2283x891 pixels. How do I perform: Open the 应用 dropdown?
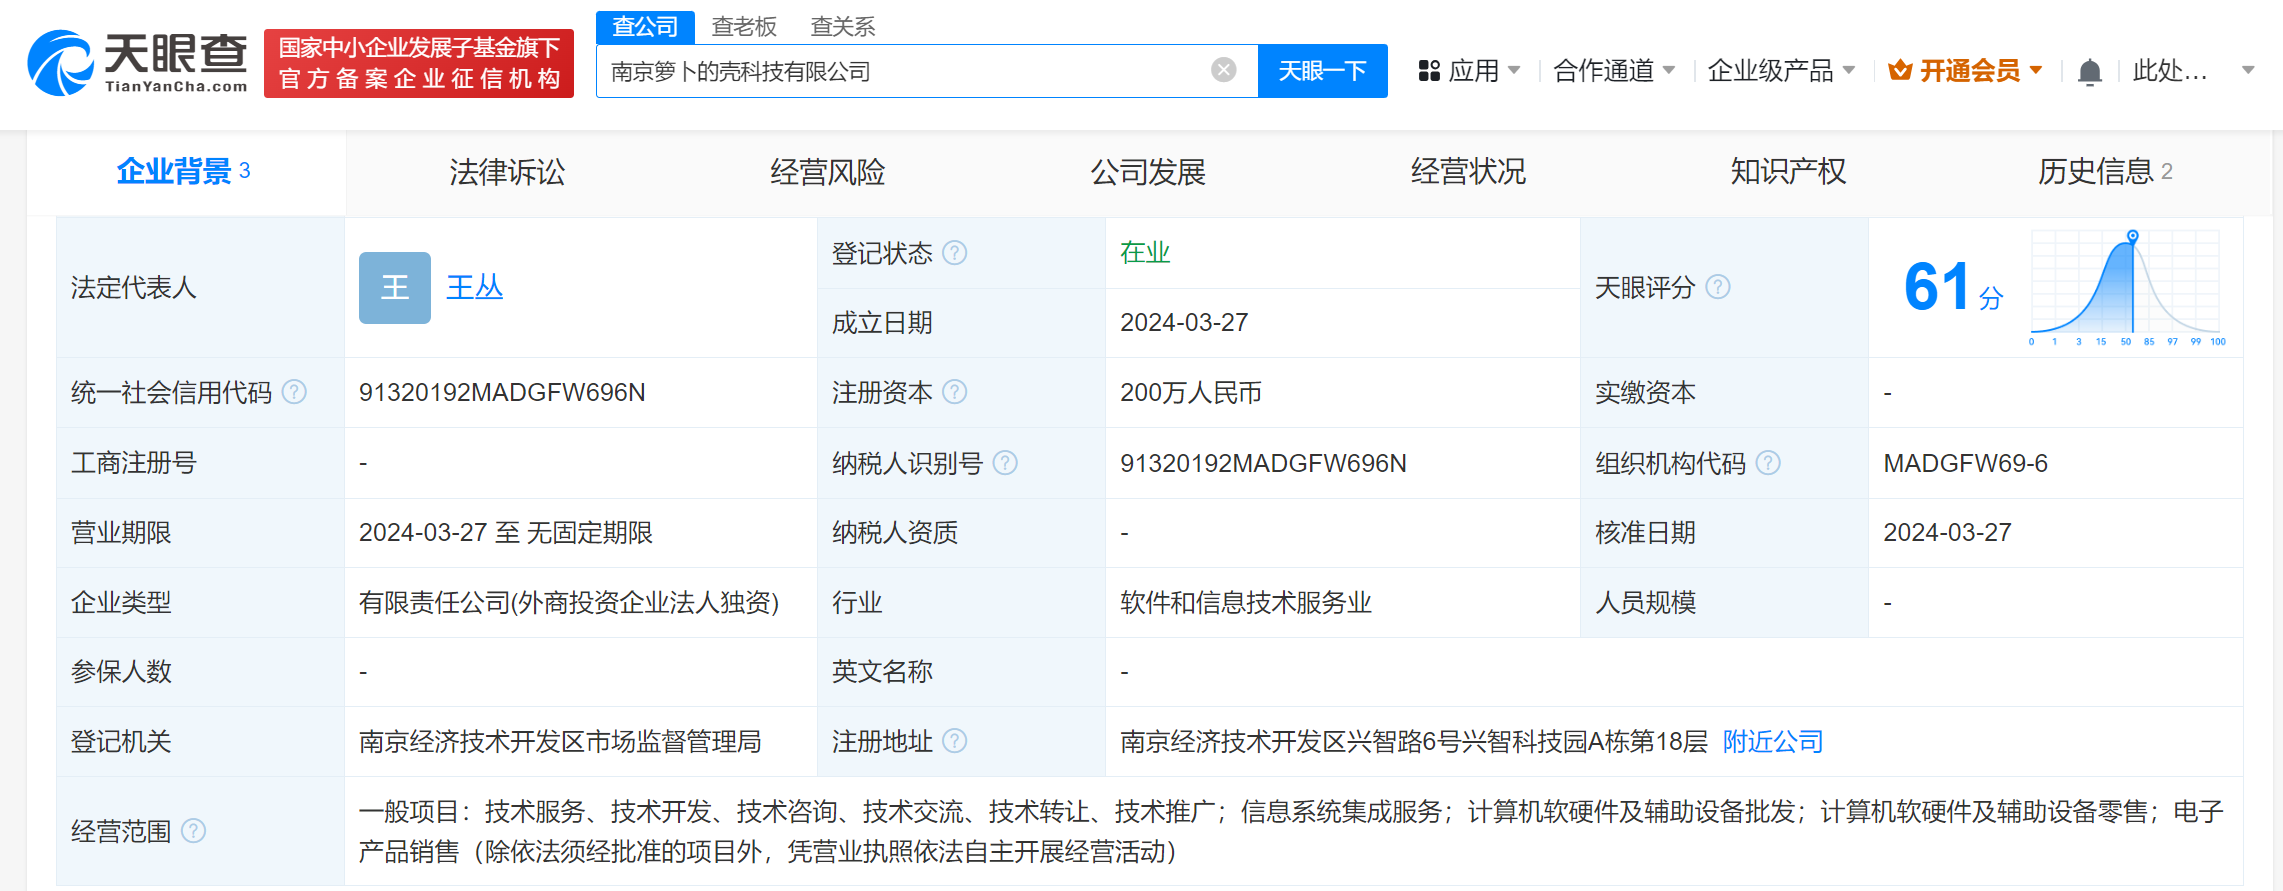coord(1470,71)
